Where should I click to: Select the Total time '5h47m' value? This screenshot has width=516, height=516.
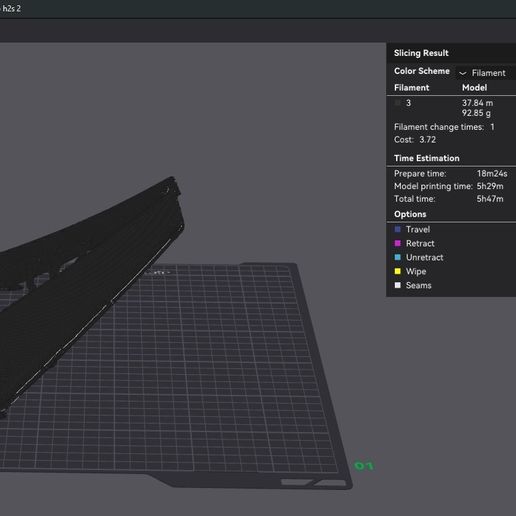(x=490, y=199)
